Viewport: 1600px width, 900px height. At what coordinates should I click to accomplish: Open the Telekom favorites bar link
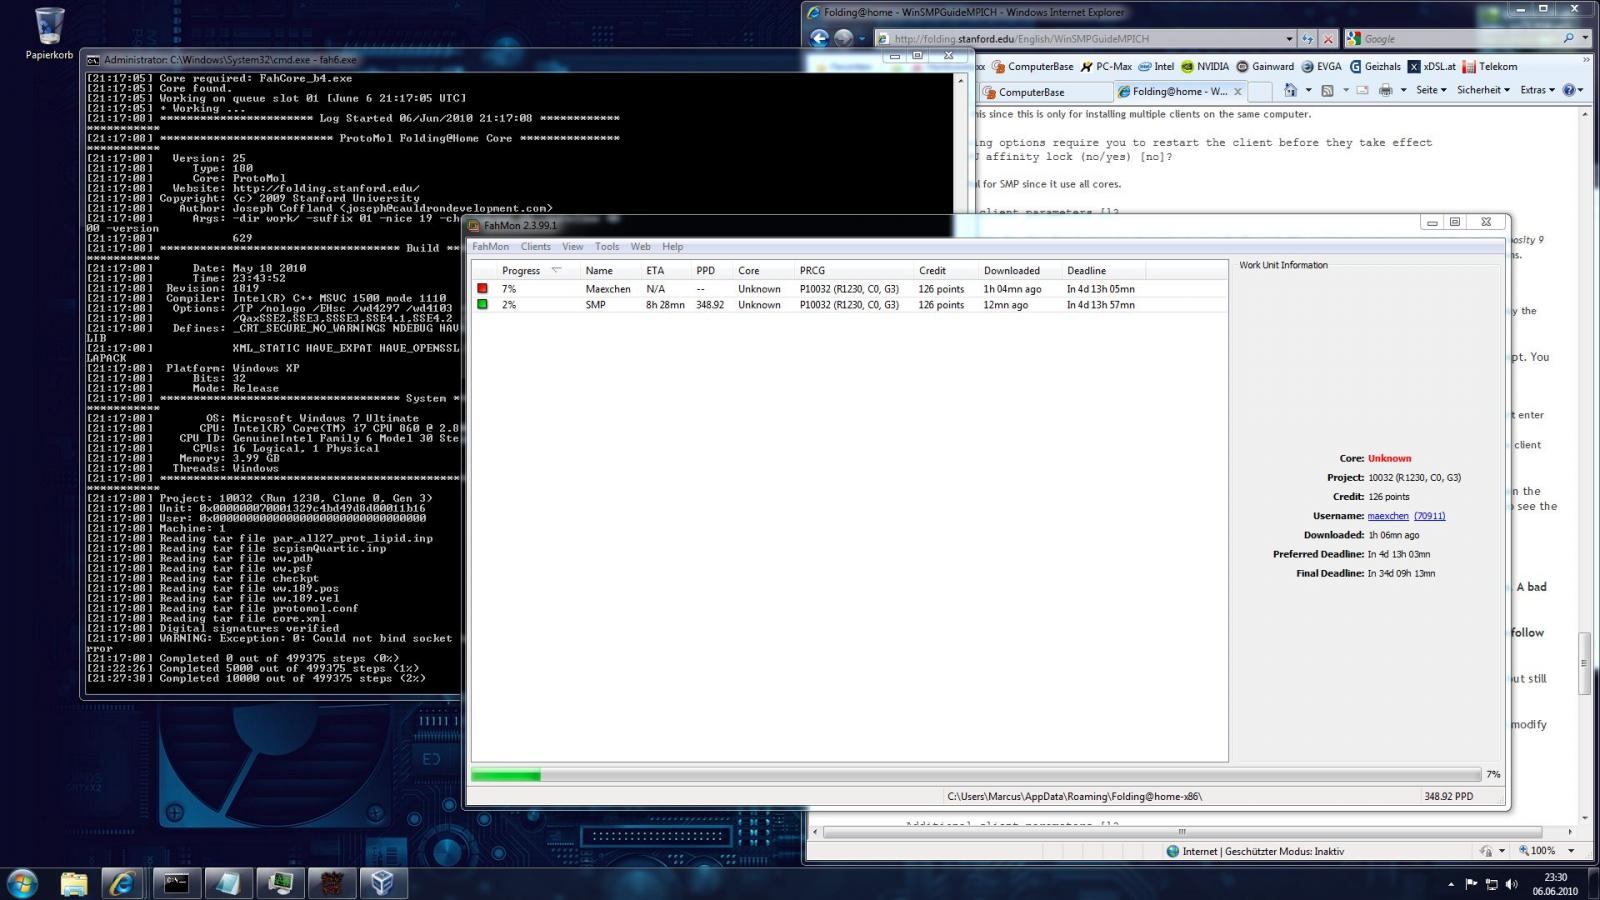click(x=1490, y=67)
